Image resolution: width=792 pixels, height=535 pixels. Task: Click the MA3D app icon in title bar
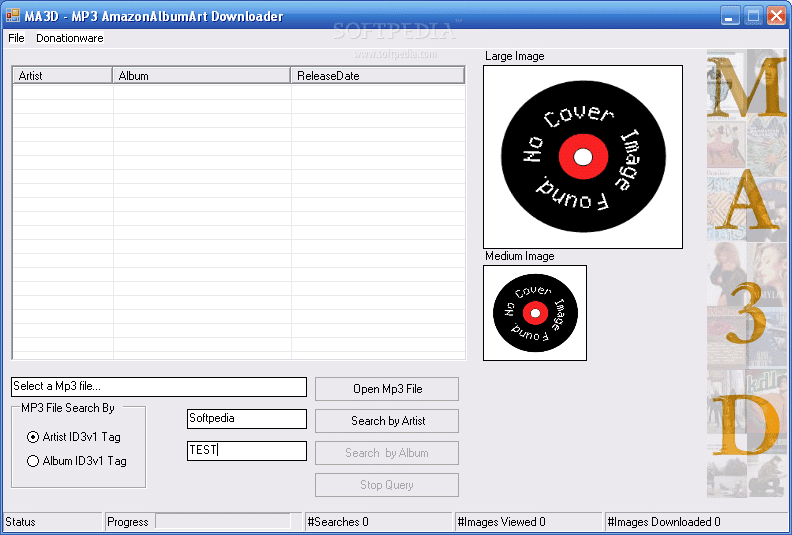(x=12, y=16)
